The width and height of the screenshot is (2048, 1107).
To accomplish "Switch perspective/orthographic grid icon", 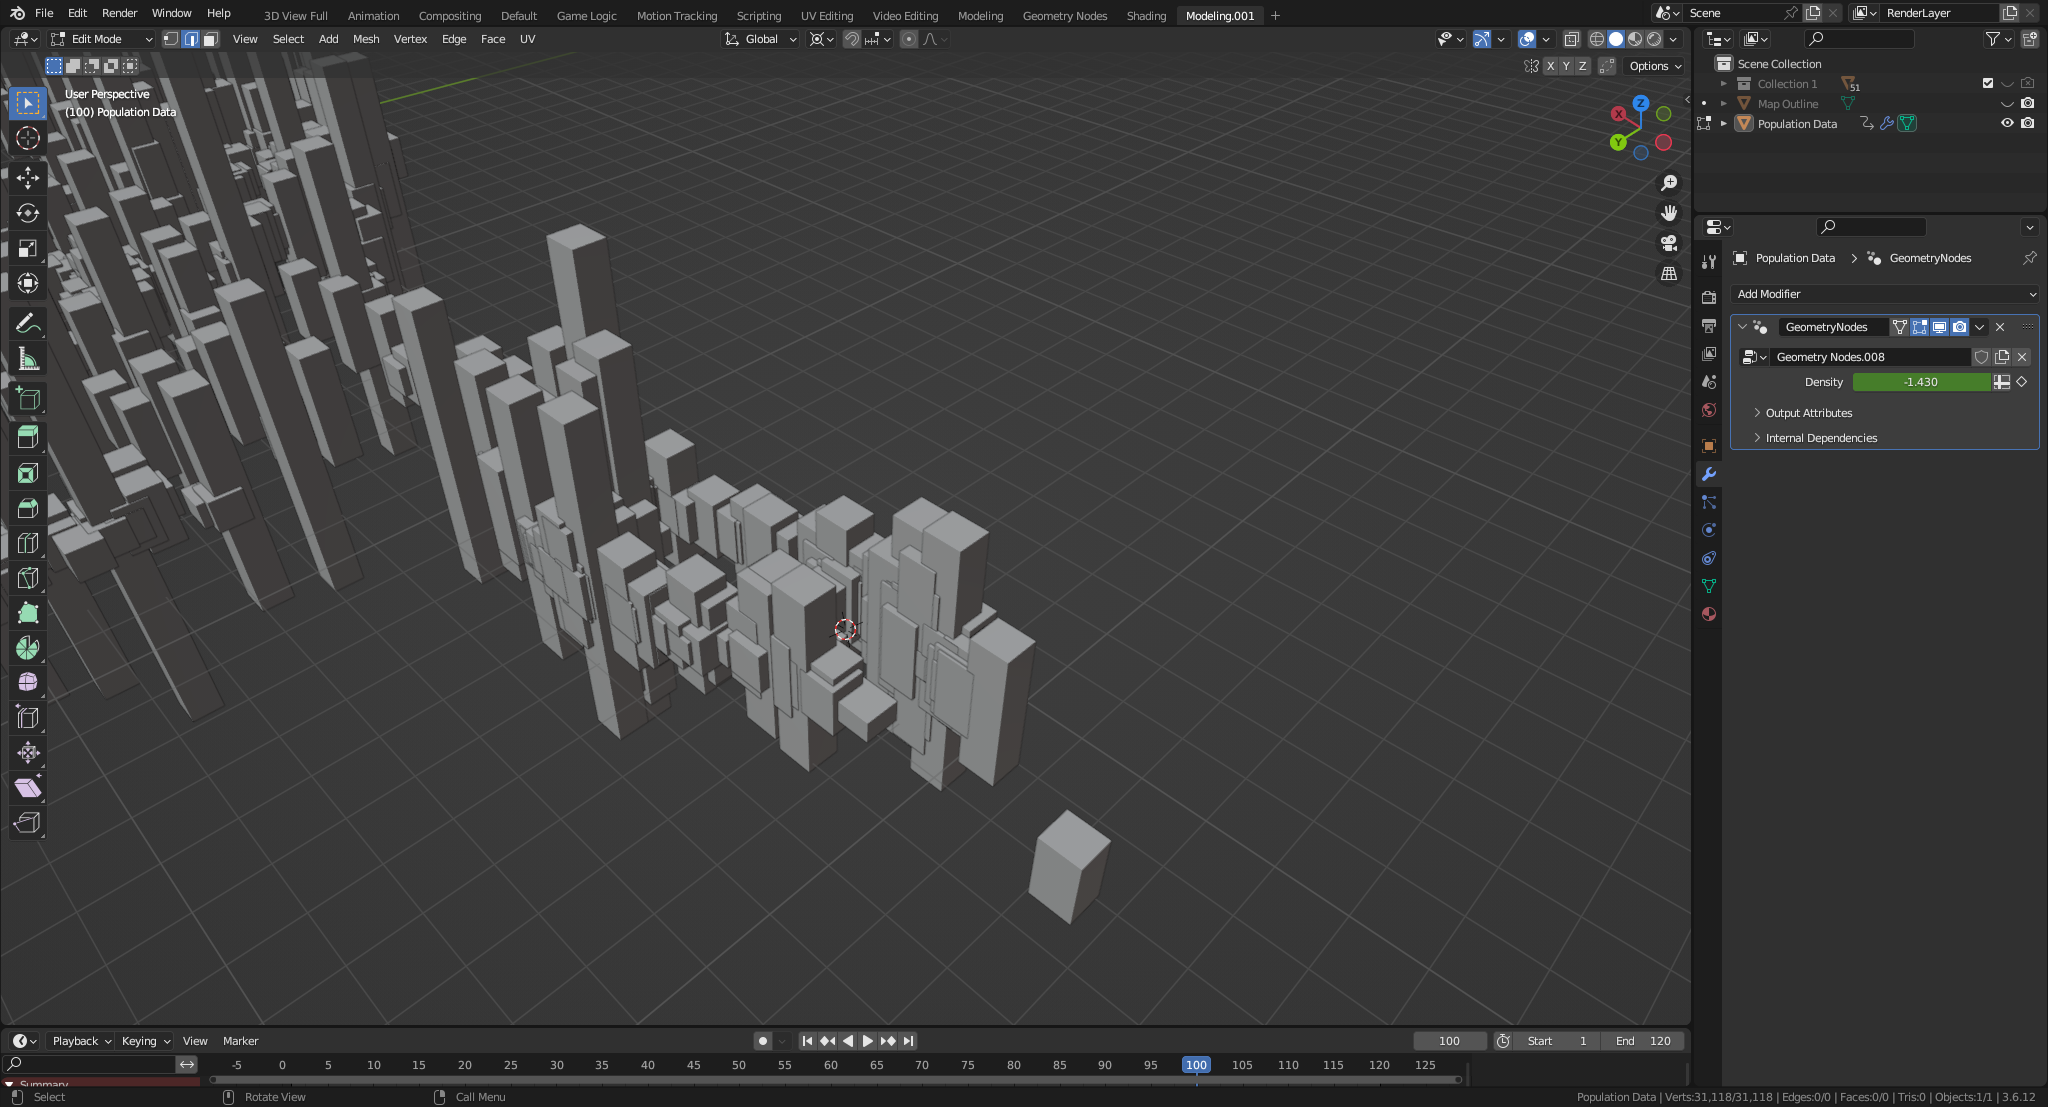I will point(1669,273).
